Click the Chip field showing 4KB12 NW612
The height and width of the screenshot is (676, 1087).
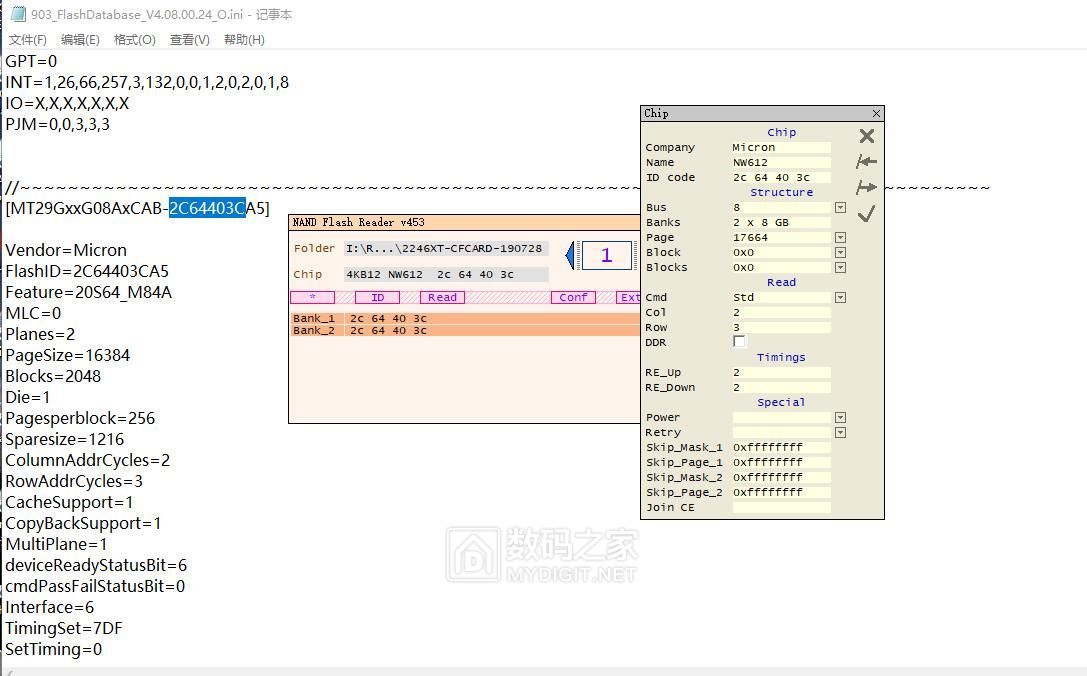pyautogui.click(x=446, y=275)
